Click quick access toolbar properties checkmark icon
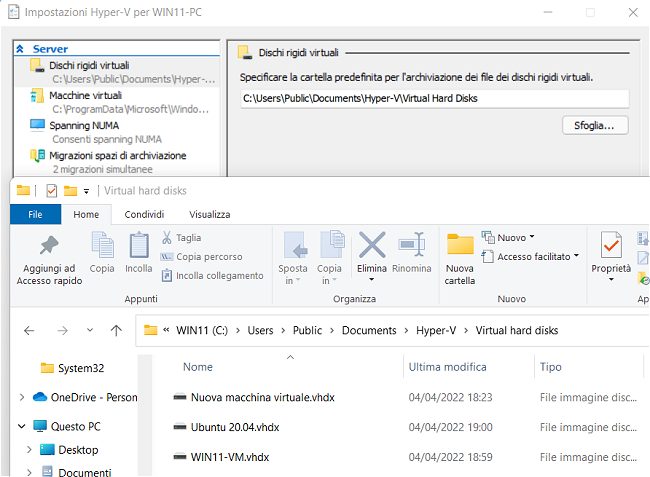This screenshot has height=477, width=650. pyautogui.click(x=51, y=191)
